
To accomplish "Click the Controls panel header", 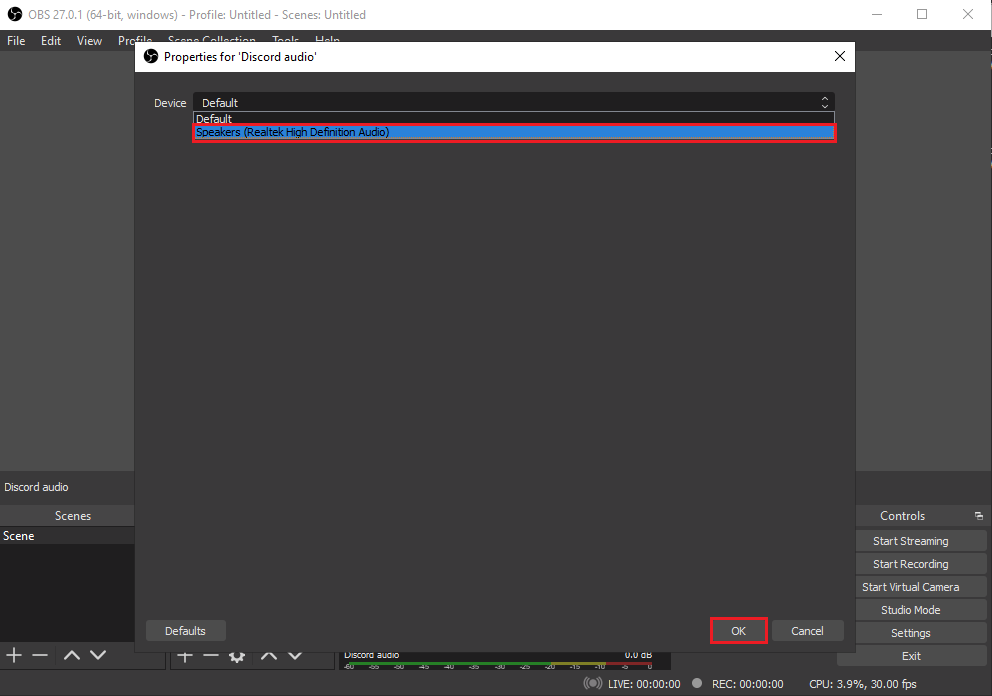I will coord(902,516).
